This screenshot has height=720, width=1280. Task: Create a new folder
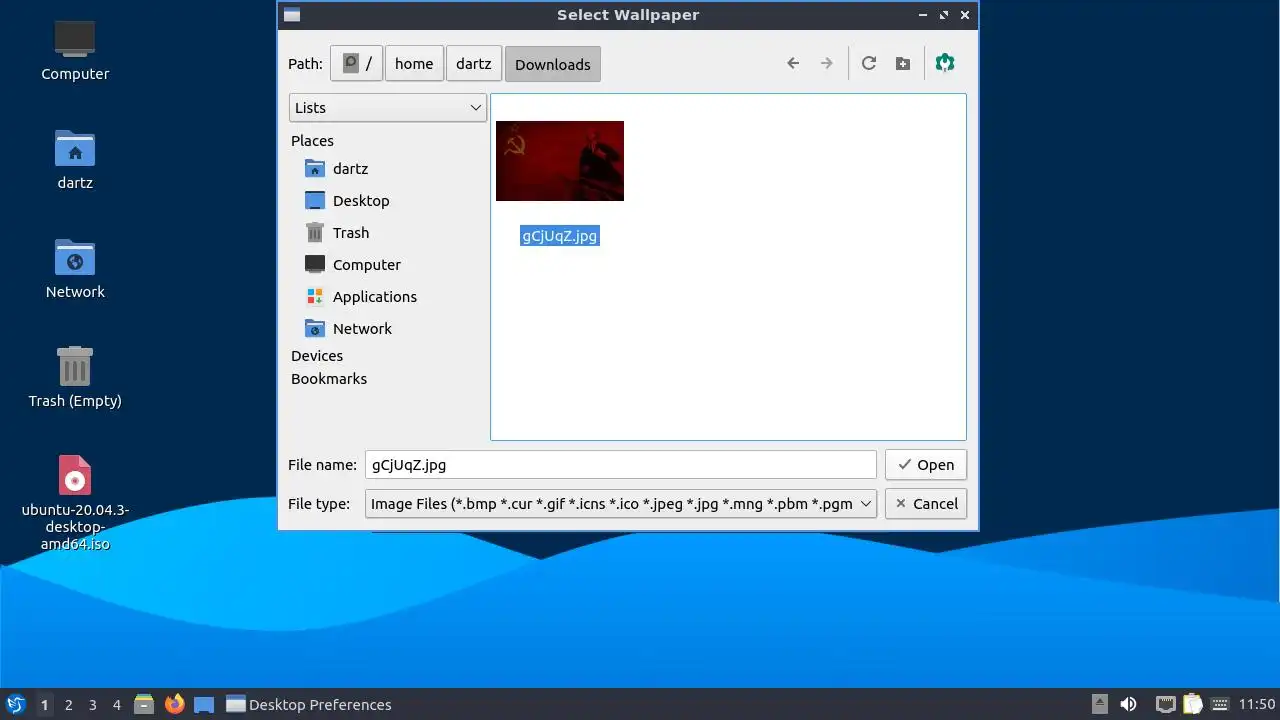[903, 63]
